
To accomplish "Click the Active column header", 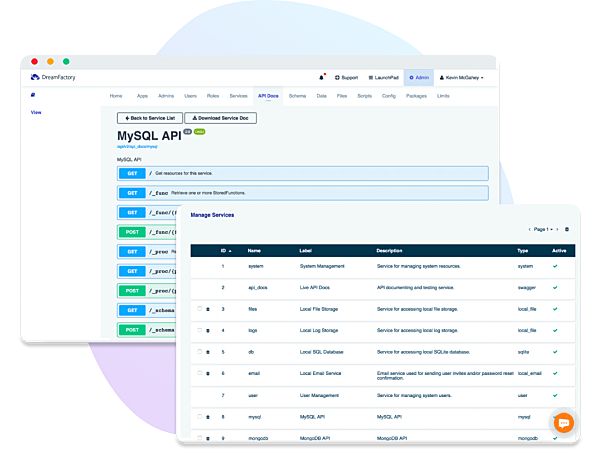I will click(x=559, y=251).
